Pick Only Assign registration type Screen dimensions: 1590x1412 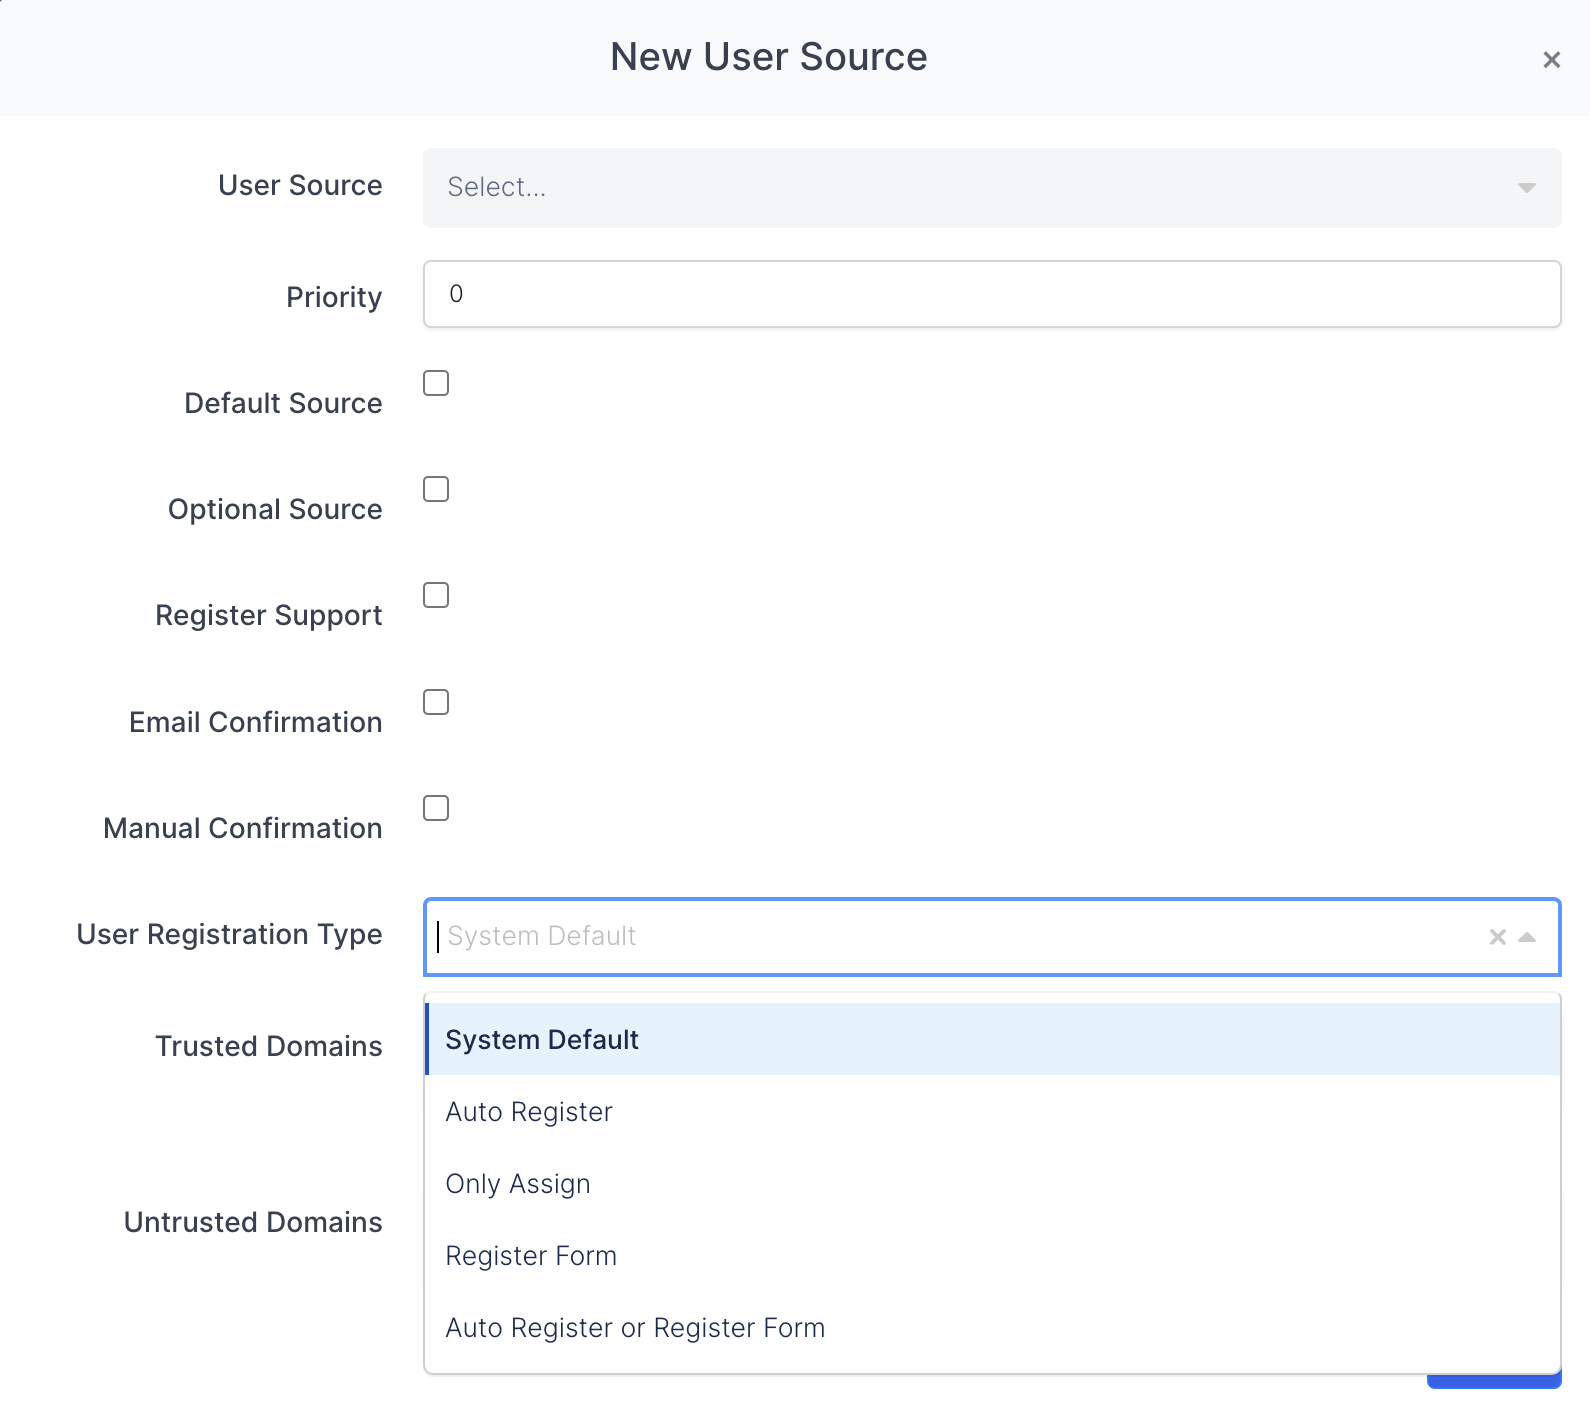click(x=518, y=1184)
